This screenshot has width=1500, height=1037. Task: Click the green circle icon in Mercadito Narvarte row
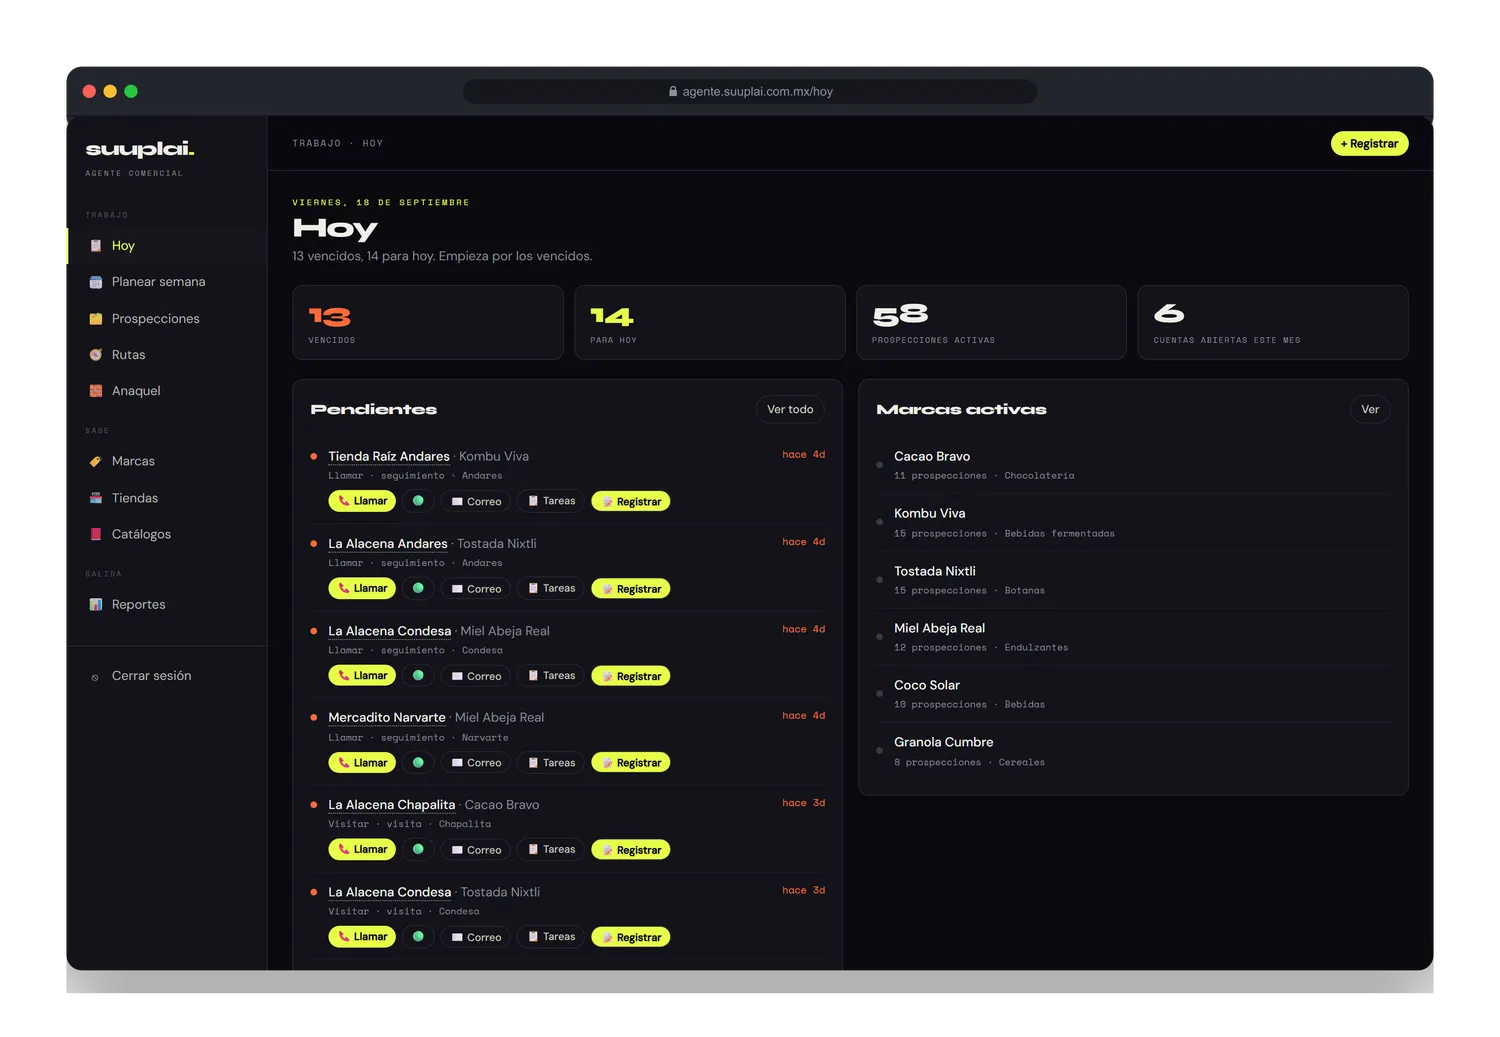418,762
